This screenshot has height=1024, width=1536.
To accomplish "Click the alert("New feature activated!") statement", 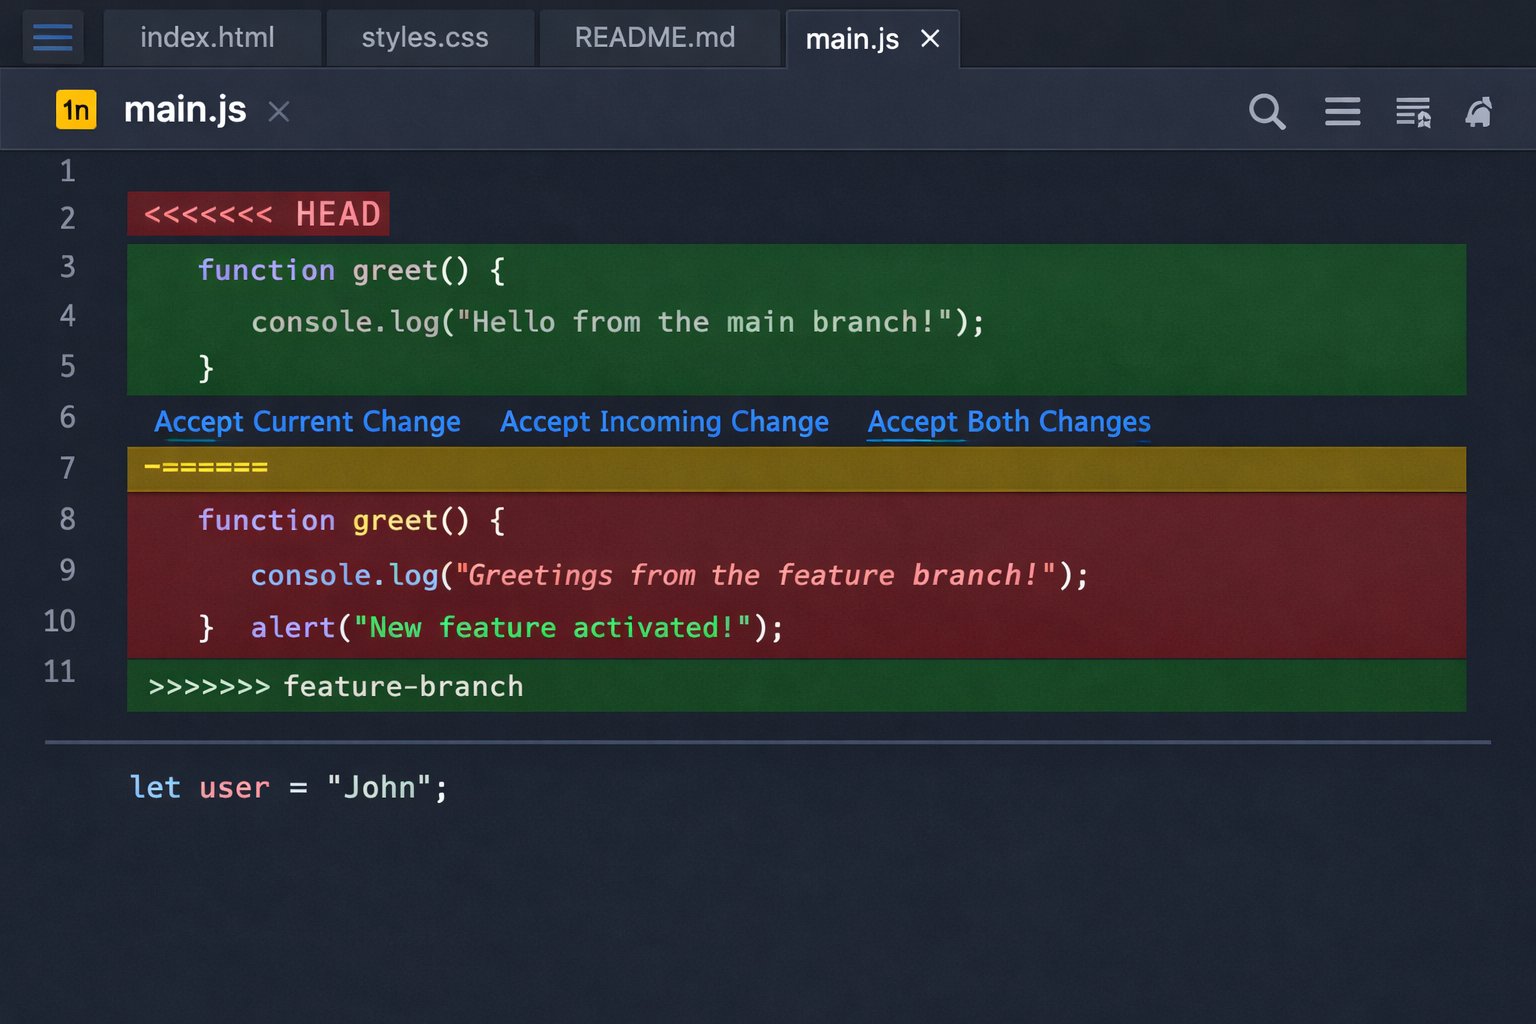I will (516, 628).
